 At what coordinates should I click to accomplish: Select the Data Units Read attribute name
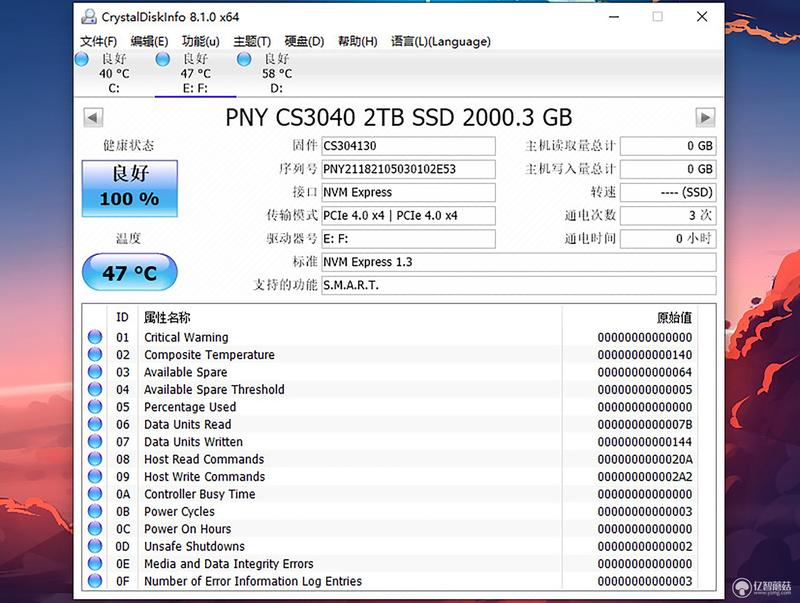187,424
